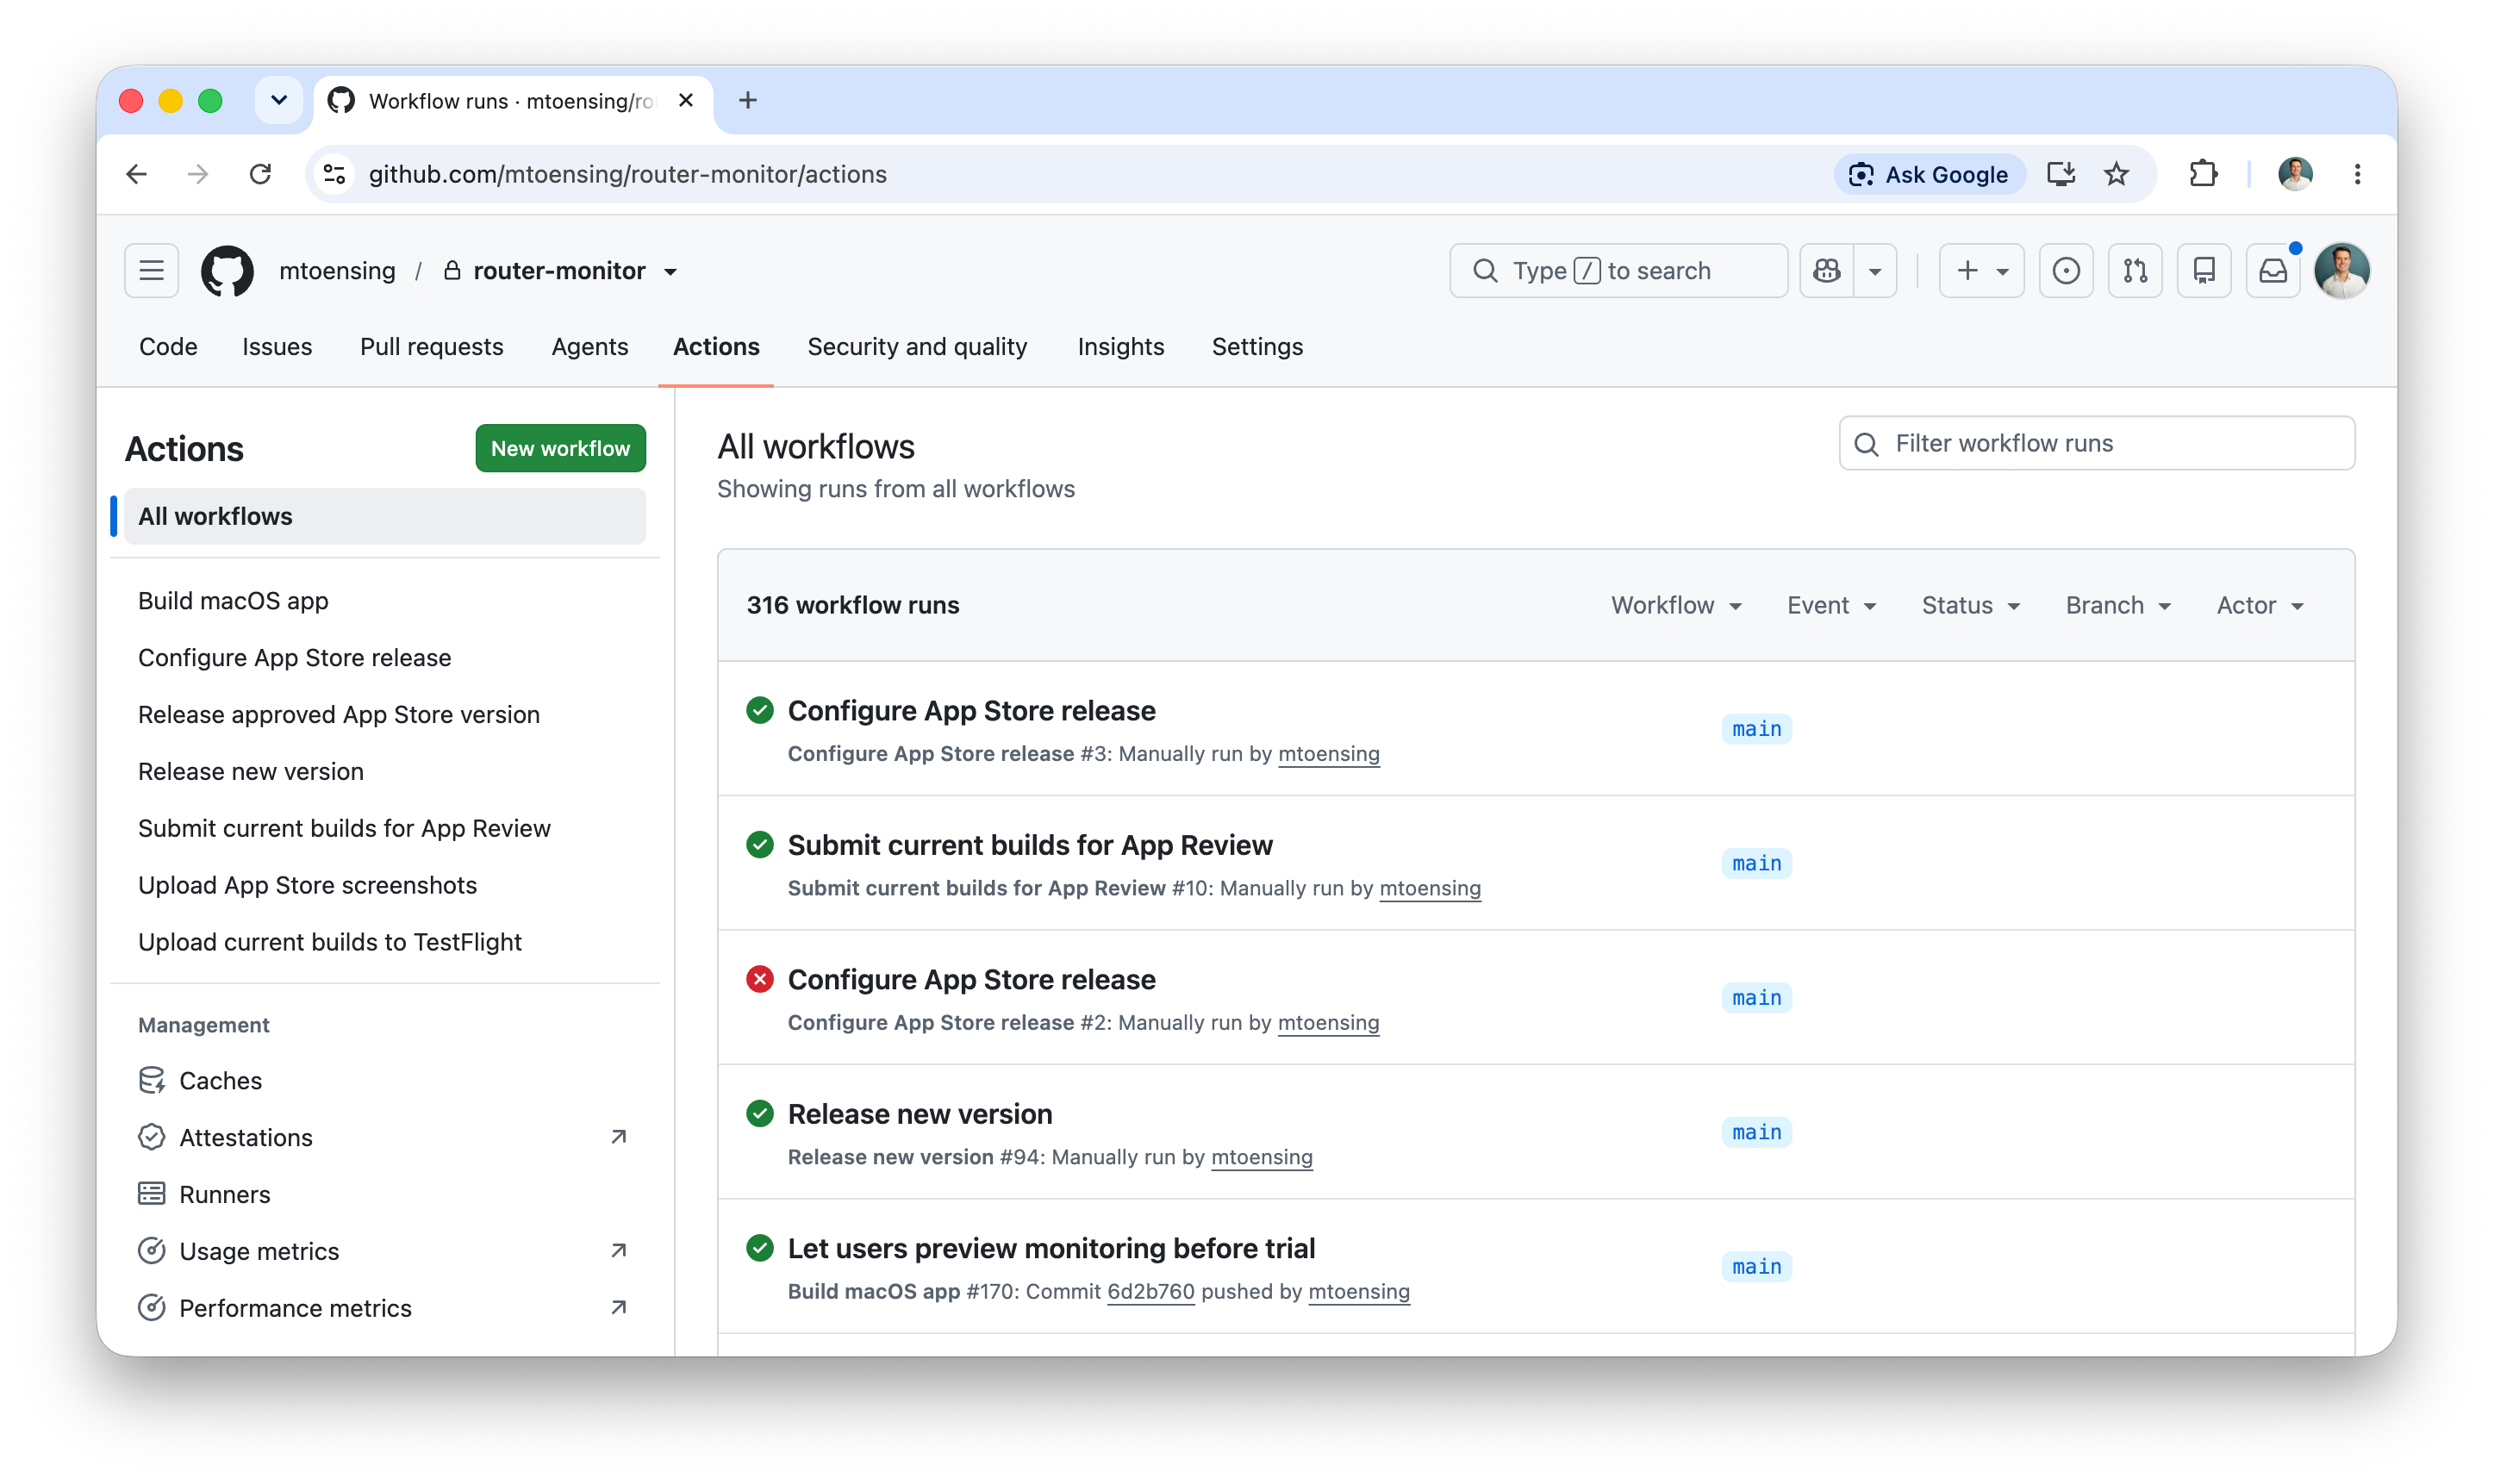Click the Caches database icon
Viewport: 2494px width, 1484px height.
point(152,1080)
